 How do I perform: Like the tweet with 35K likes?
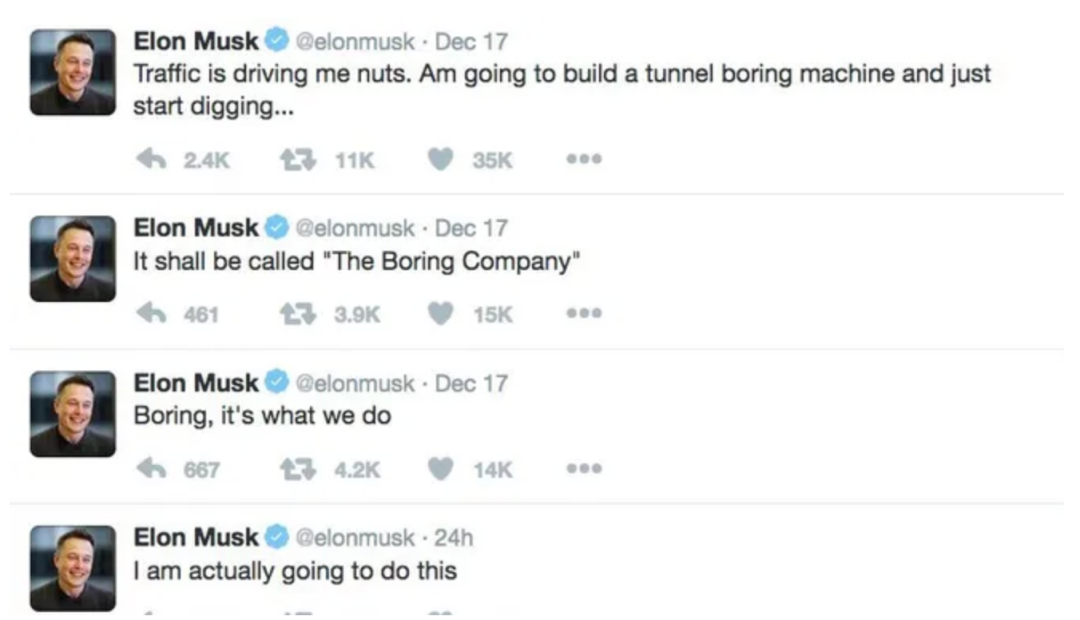(x=441, y=160)
